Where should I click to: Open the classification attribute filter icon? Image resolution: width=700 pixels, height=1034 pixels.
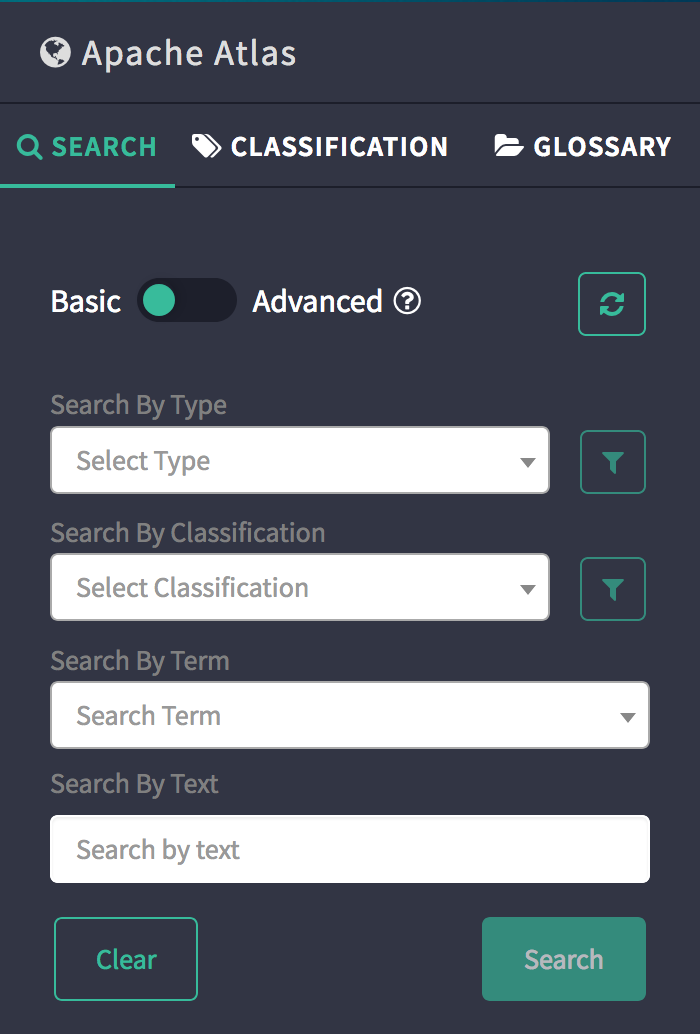613,590
